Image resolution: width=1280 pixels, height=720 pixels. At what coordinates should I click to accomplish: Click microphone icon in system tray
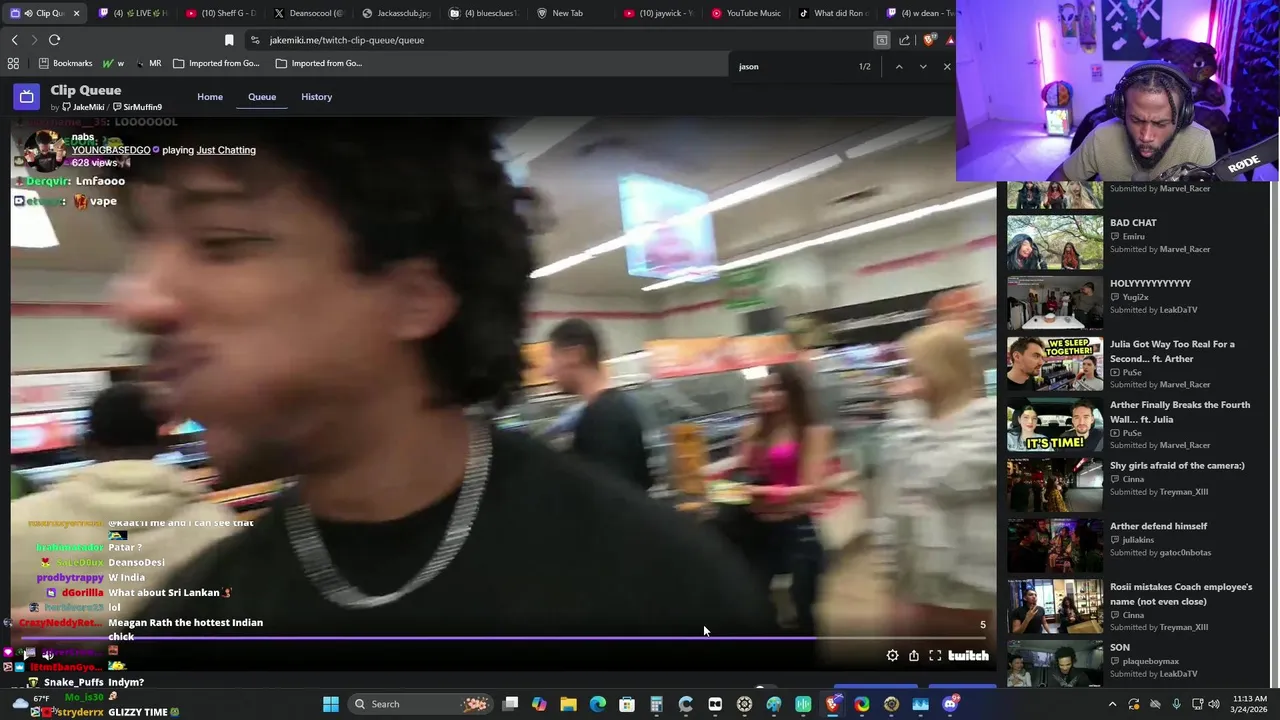pyautogui.click(x=1176, y=704)
